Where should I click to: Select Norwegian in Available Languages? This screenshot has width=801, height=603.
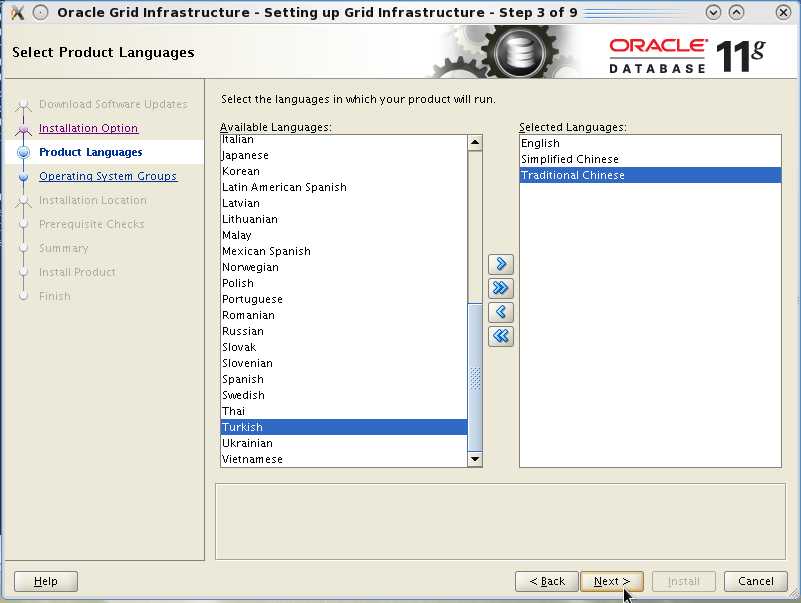point(344,267)
